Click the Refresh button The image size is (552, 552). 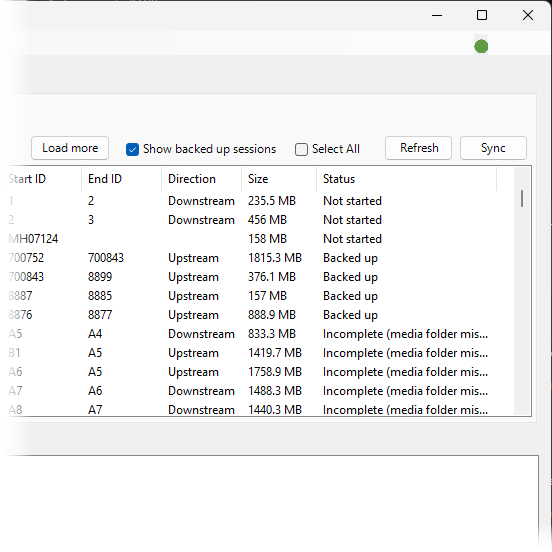[419, 148]
